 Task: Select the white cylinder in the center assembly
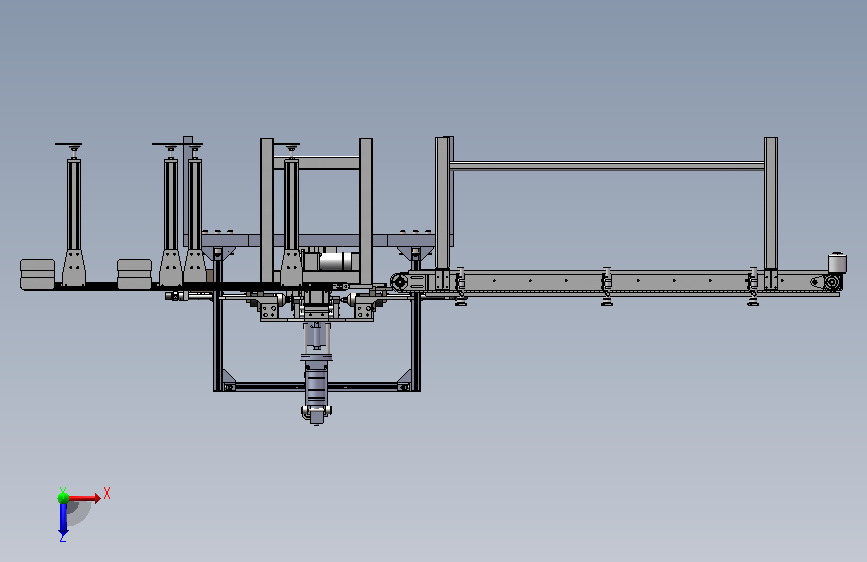point(338,261)
